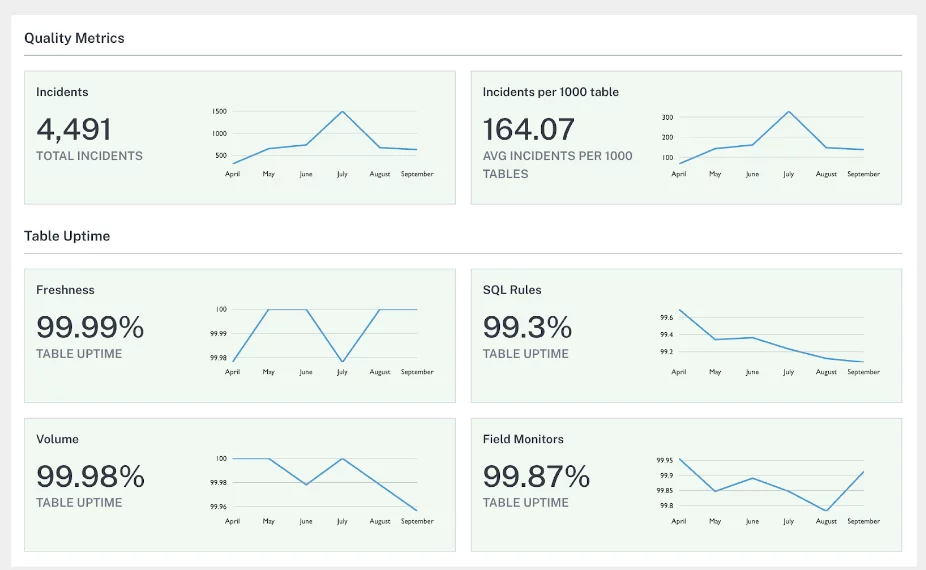Viewport: 926px width, 570px height.
Task: Click the 99.98% Volume uptime value
Action: click(90, 476)
